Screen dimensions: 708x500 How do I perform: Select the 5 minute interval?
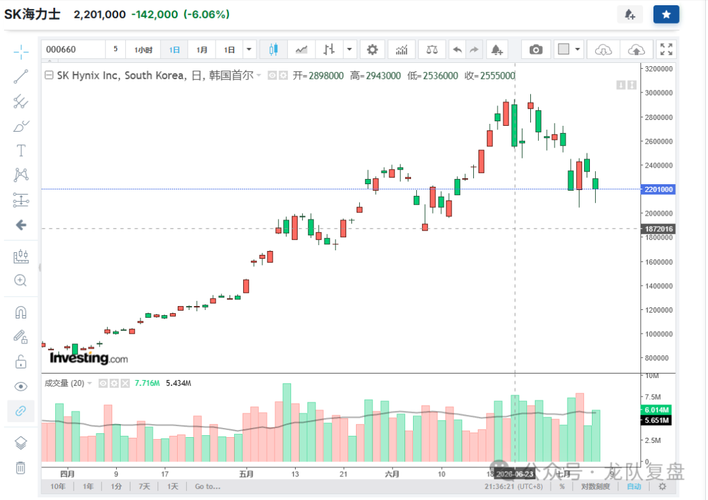click(116, 49)
